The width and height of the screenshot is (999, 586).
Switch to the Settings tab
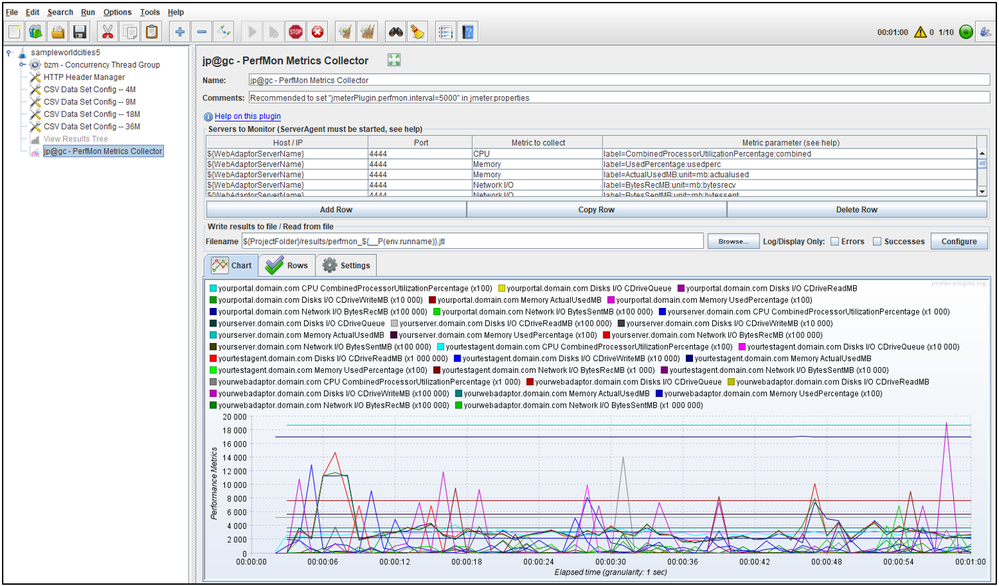346,266
